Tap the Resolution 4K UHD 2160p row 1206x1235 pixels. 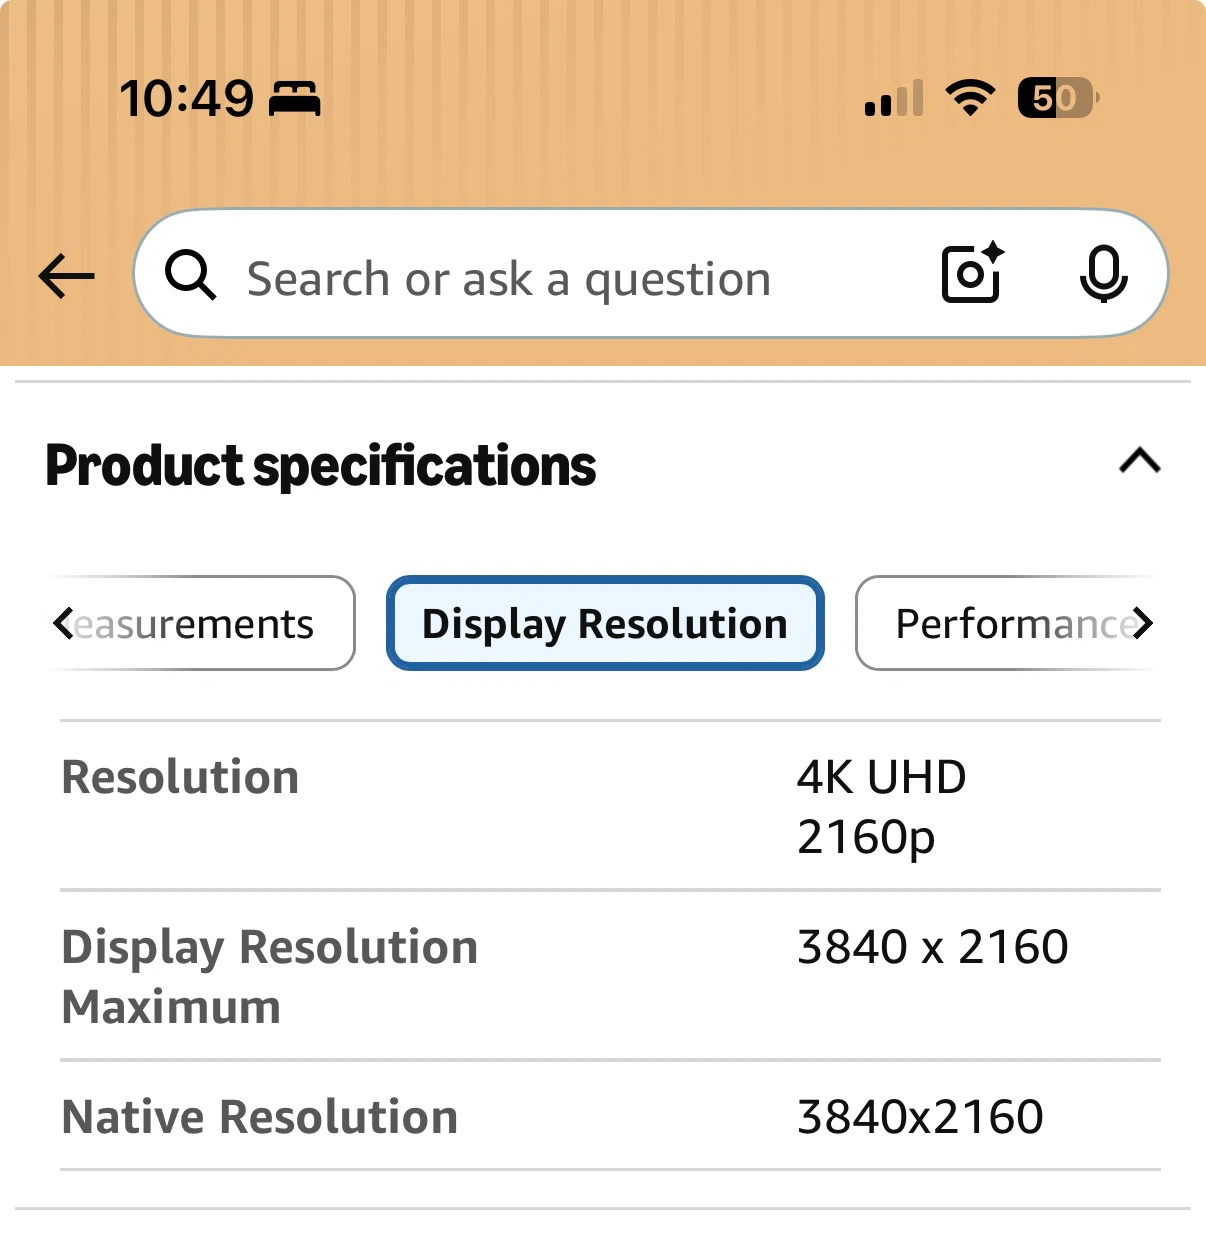point(610,806)
